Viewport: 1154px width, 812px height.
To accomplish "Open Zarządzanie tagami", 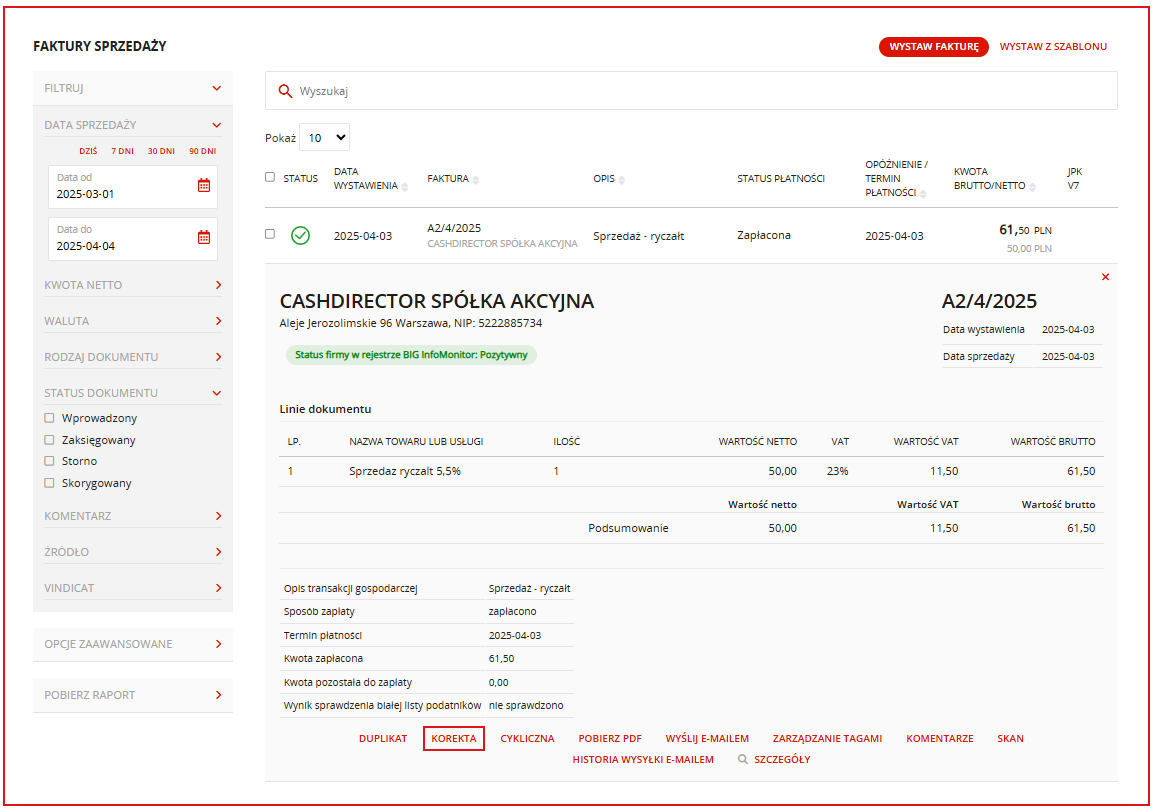I will coord(827,738).
